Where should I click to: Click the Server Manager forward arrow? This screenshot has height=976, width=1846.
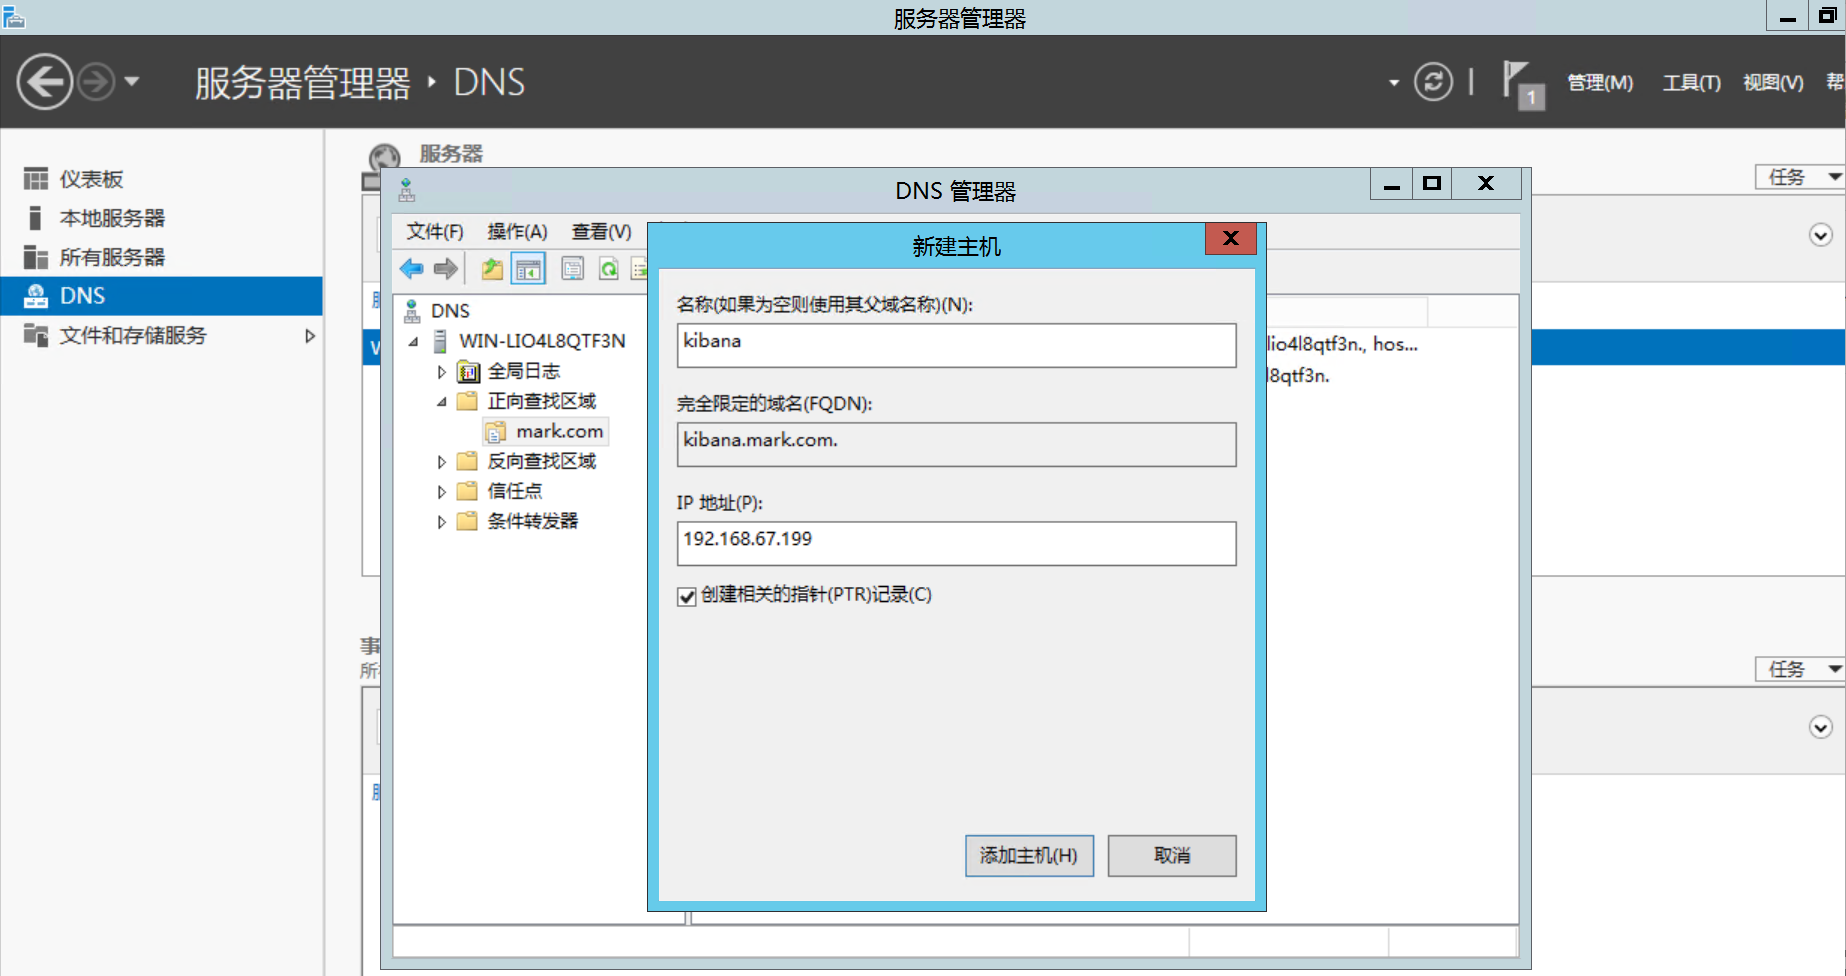(96, 82)
